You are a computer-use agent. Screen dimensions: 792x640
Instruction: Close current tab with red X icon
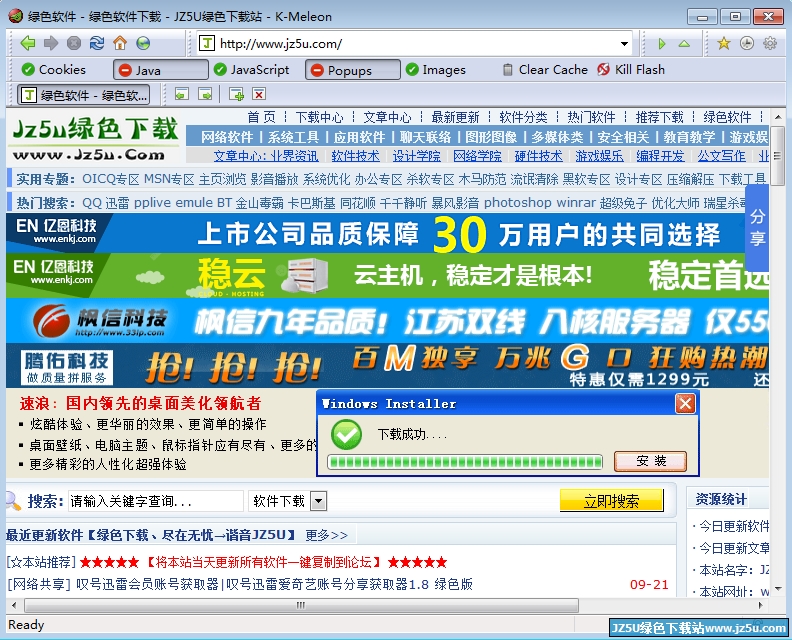(259, 94)
